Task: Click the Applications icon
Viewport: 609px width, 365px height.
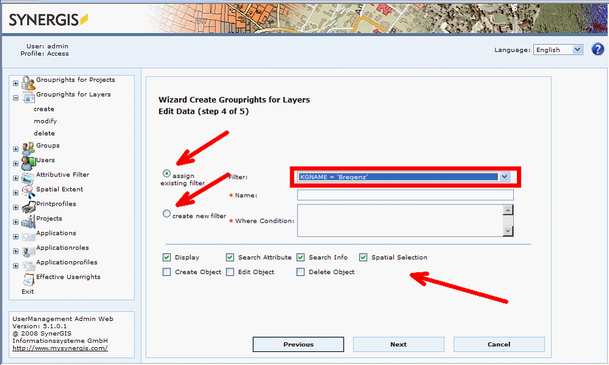Action: 28,236
